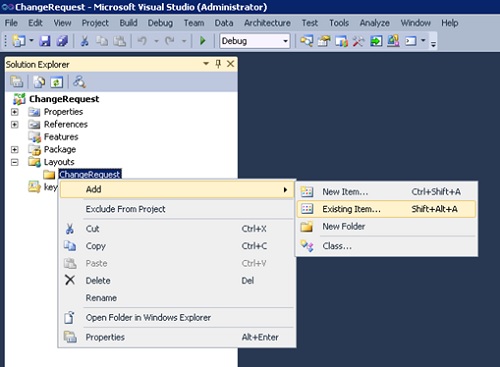The height and width of the screenshot is (367, 500).
Task: Choose Add in the context menu
Action: tap(177, 189)
